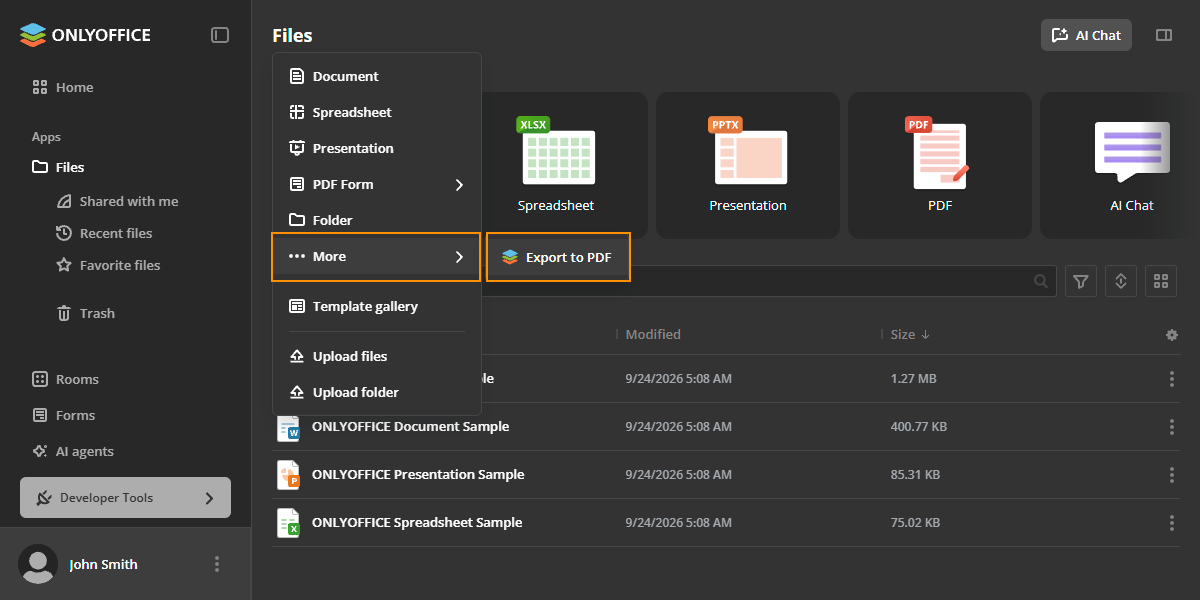Create a new Document from menu

pos(377,76)
